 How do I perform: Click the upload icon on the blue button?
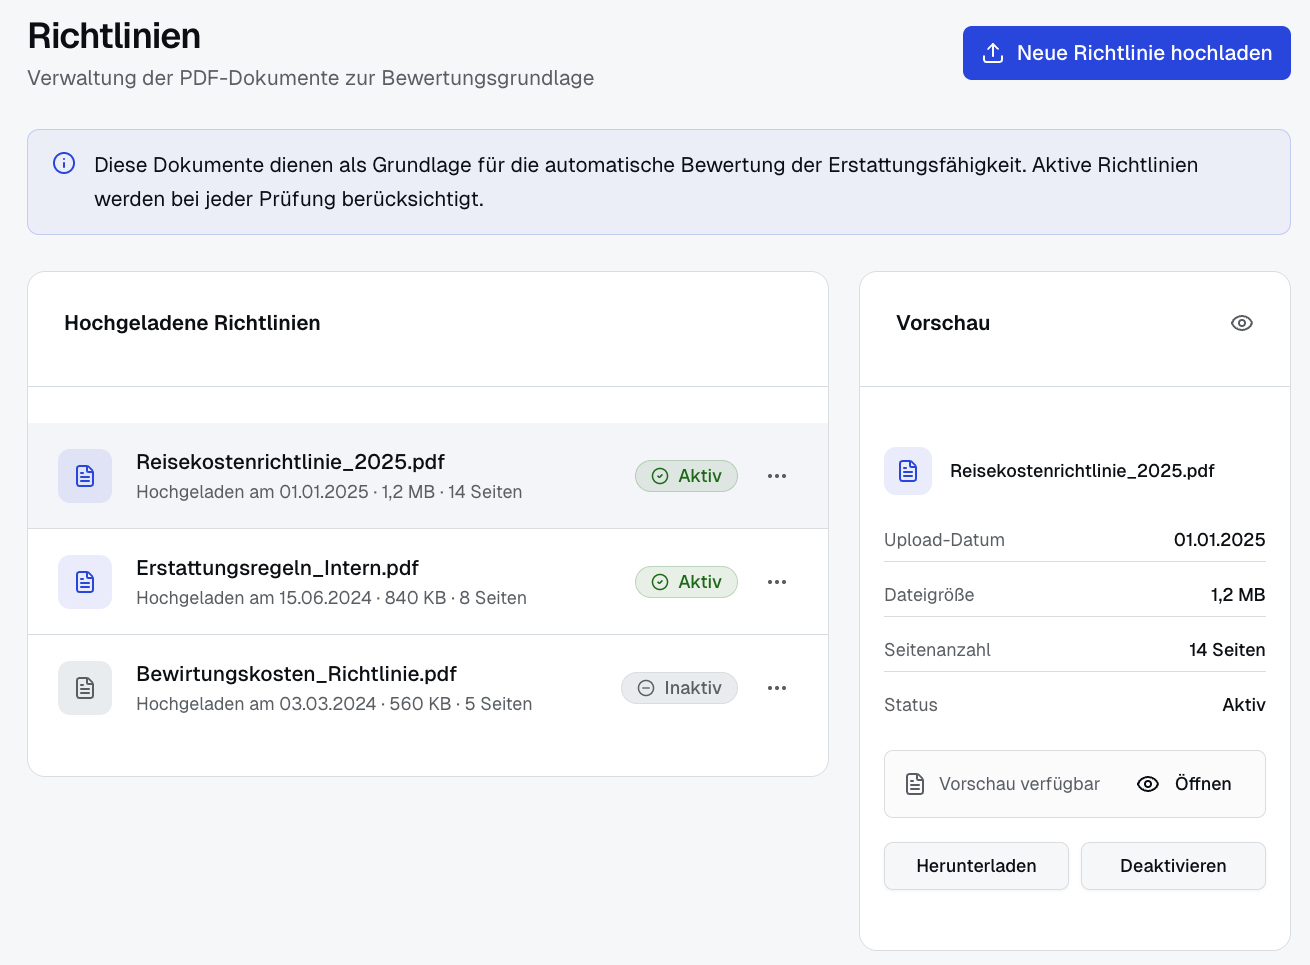tap(992, 52)
